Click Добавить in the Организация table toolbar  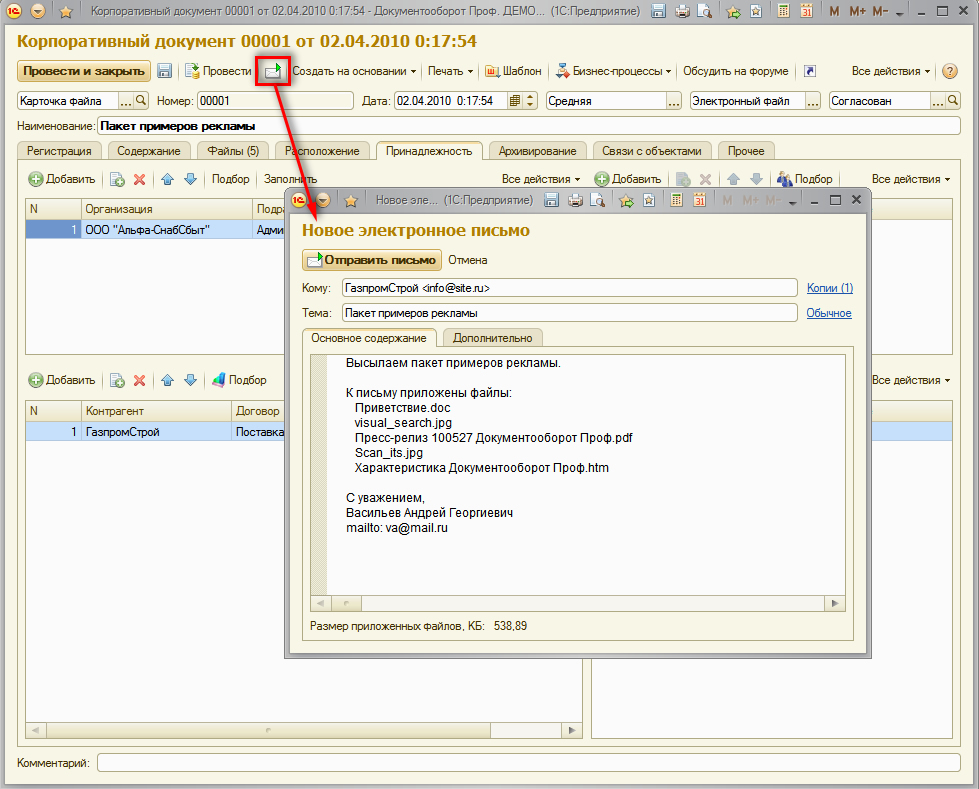point(62,180)
